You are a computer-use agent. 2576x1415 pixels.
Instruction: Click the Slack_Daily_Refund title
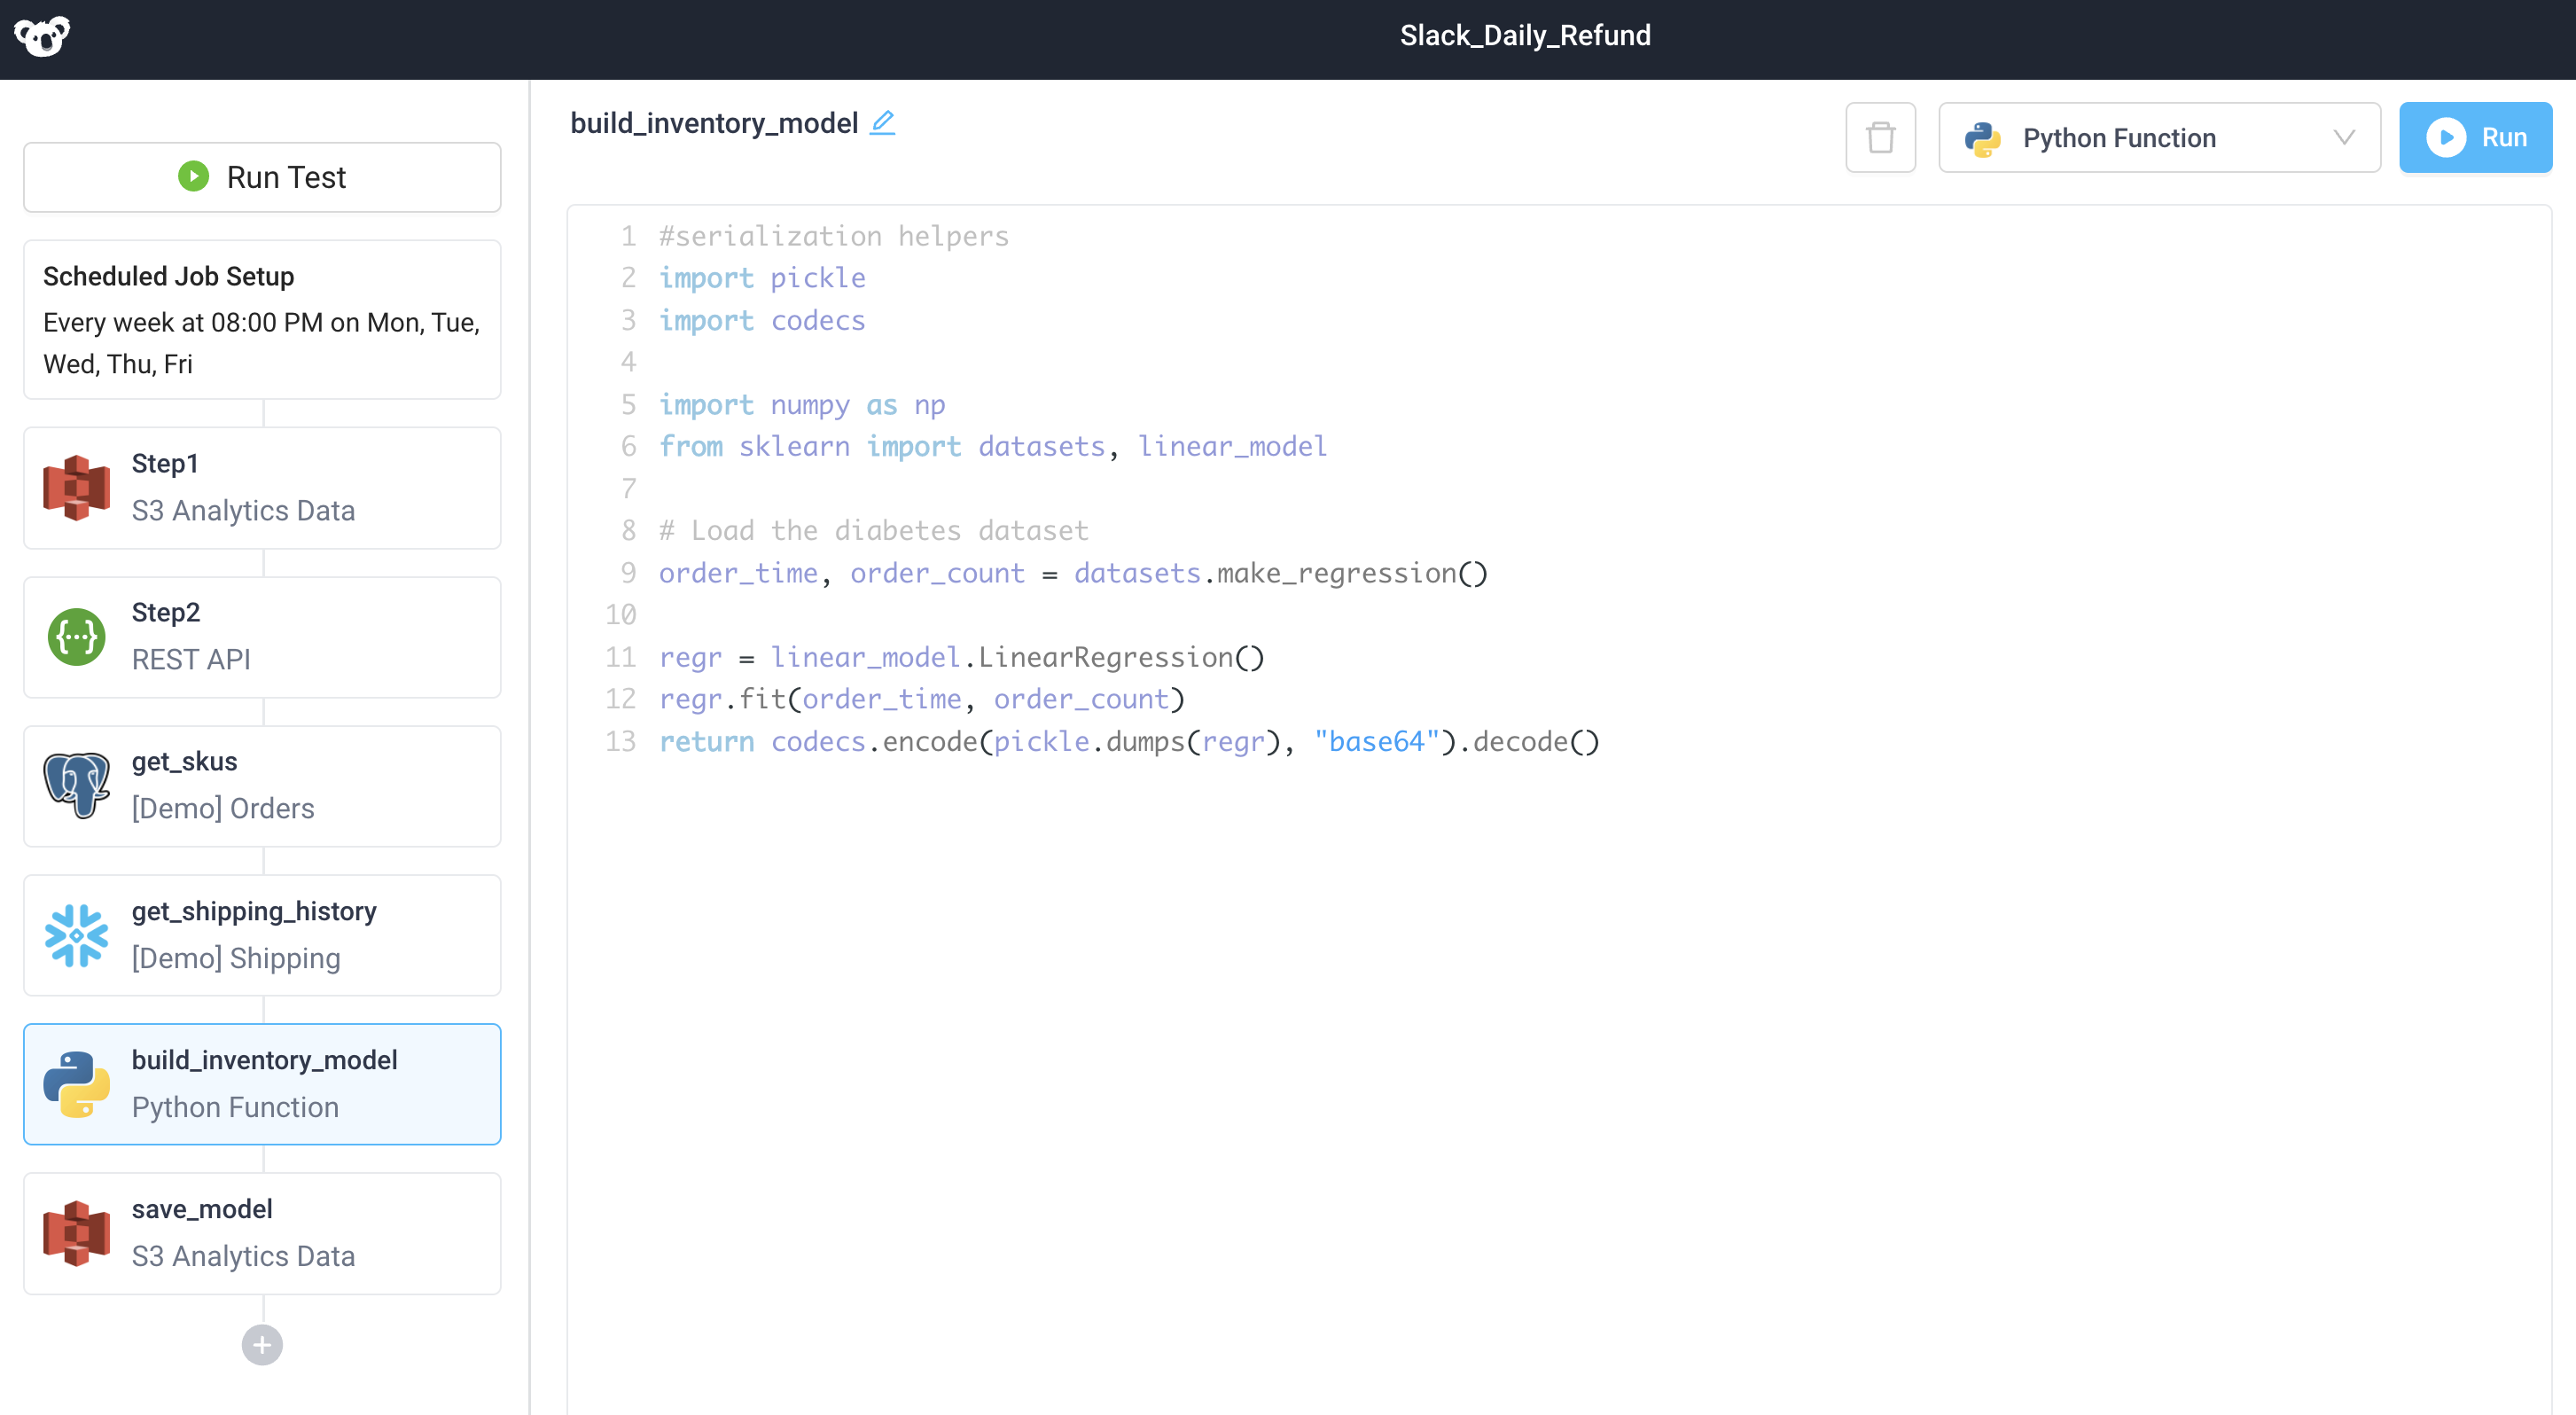(x=1525, y=35)
